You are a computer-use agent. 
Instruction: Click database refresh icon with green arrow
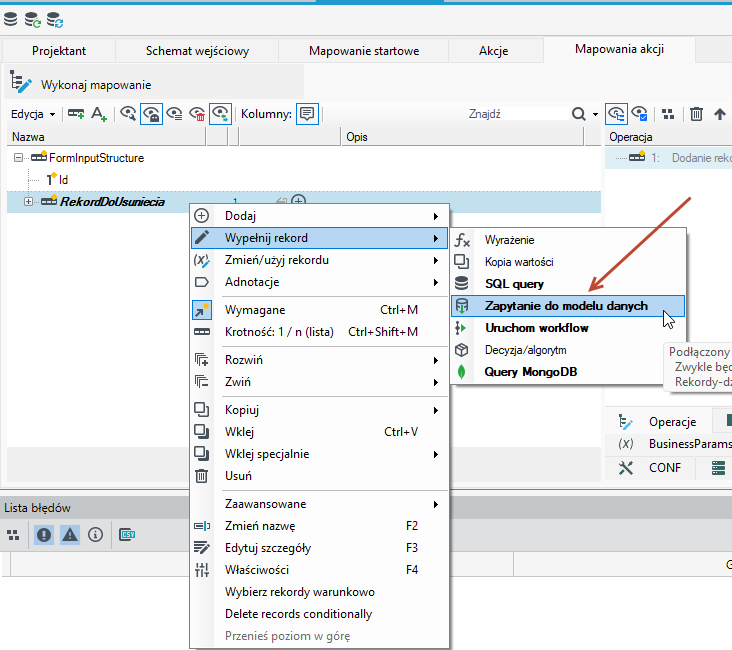(x=33, y=20)
